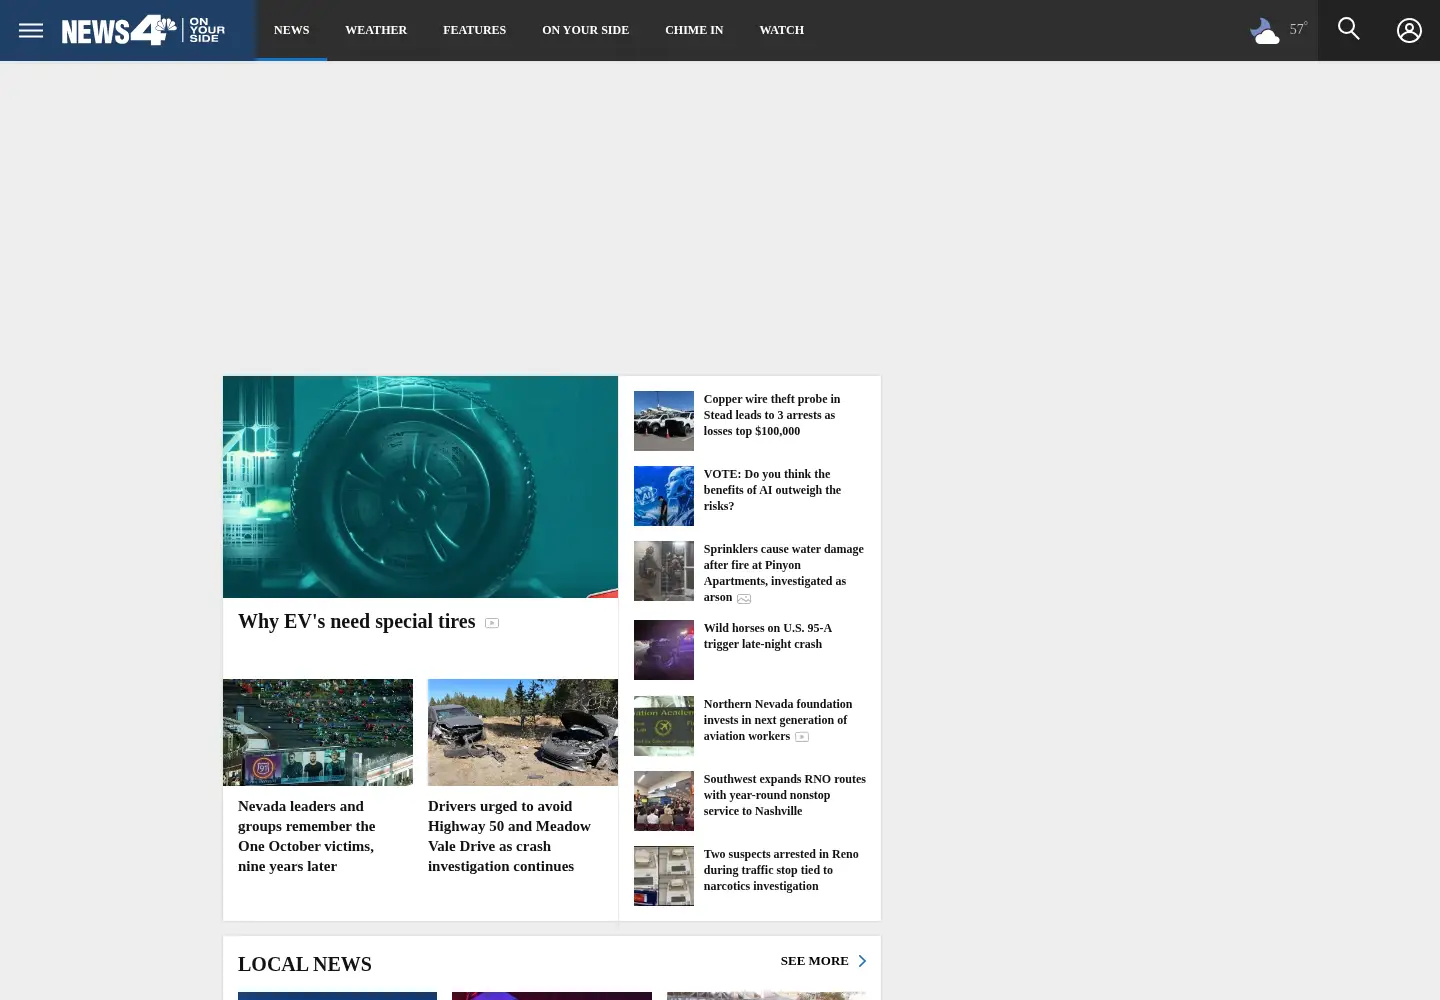Open the On Your Side menu item
The height and width of the screenshot is (1000, 1440).
click(x=585, y=30)
